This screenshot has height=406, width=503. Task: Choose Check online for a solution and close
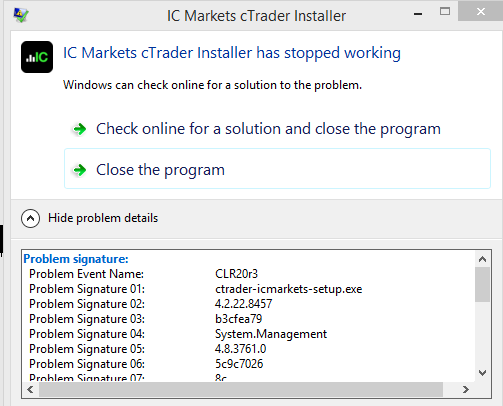[x=268, y=129]
